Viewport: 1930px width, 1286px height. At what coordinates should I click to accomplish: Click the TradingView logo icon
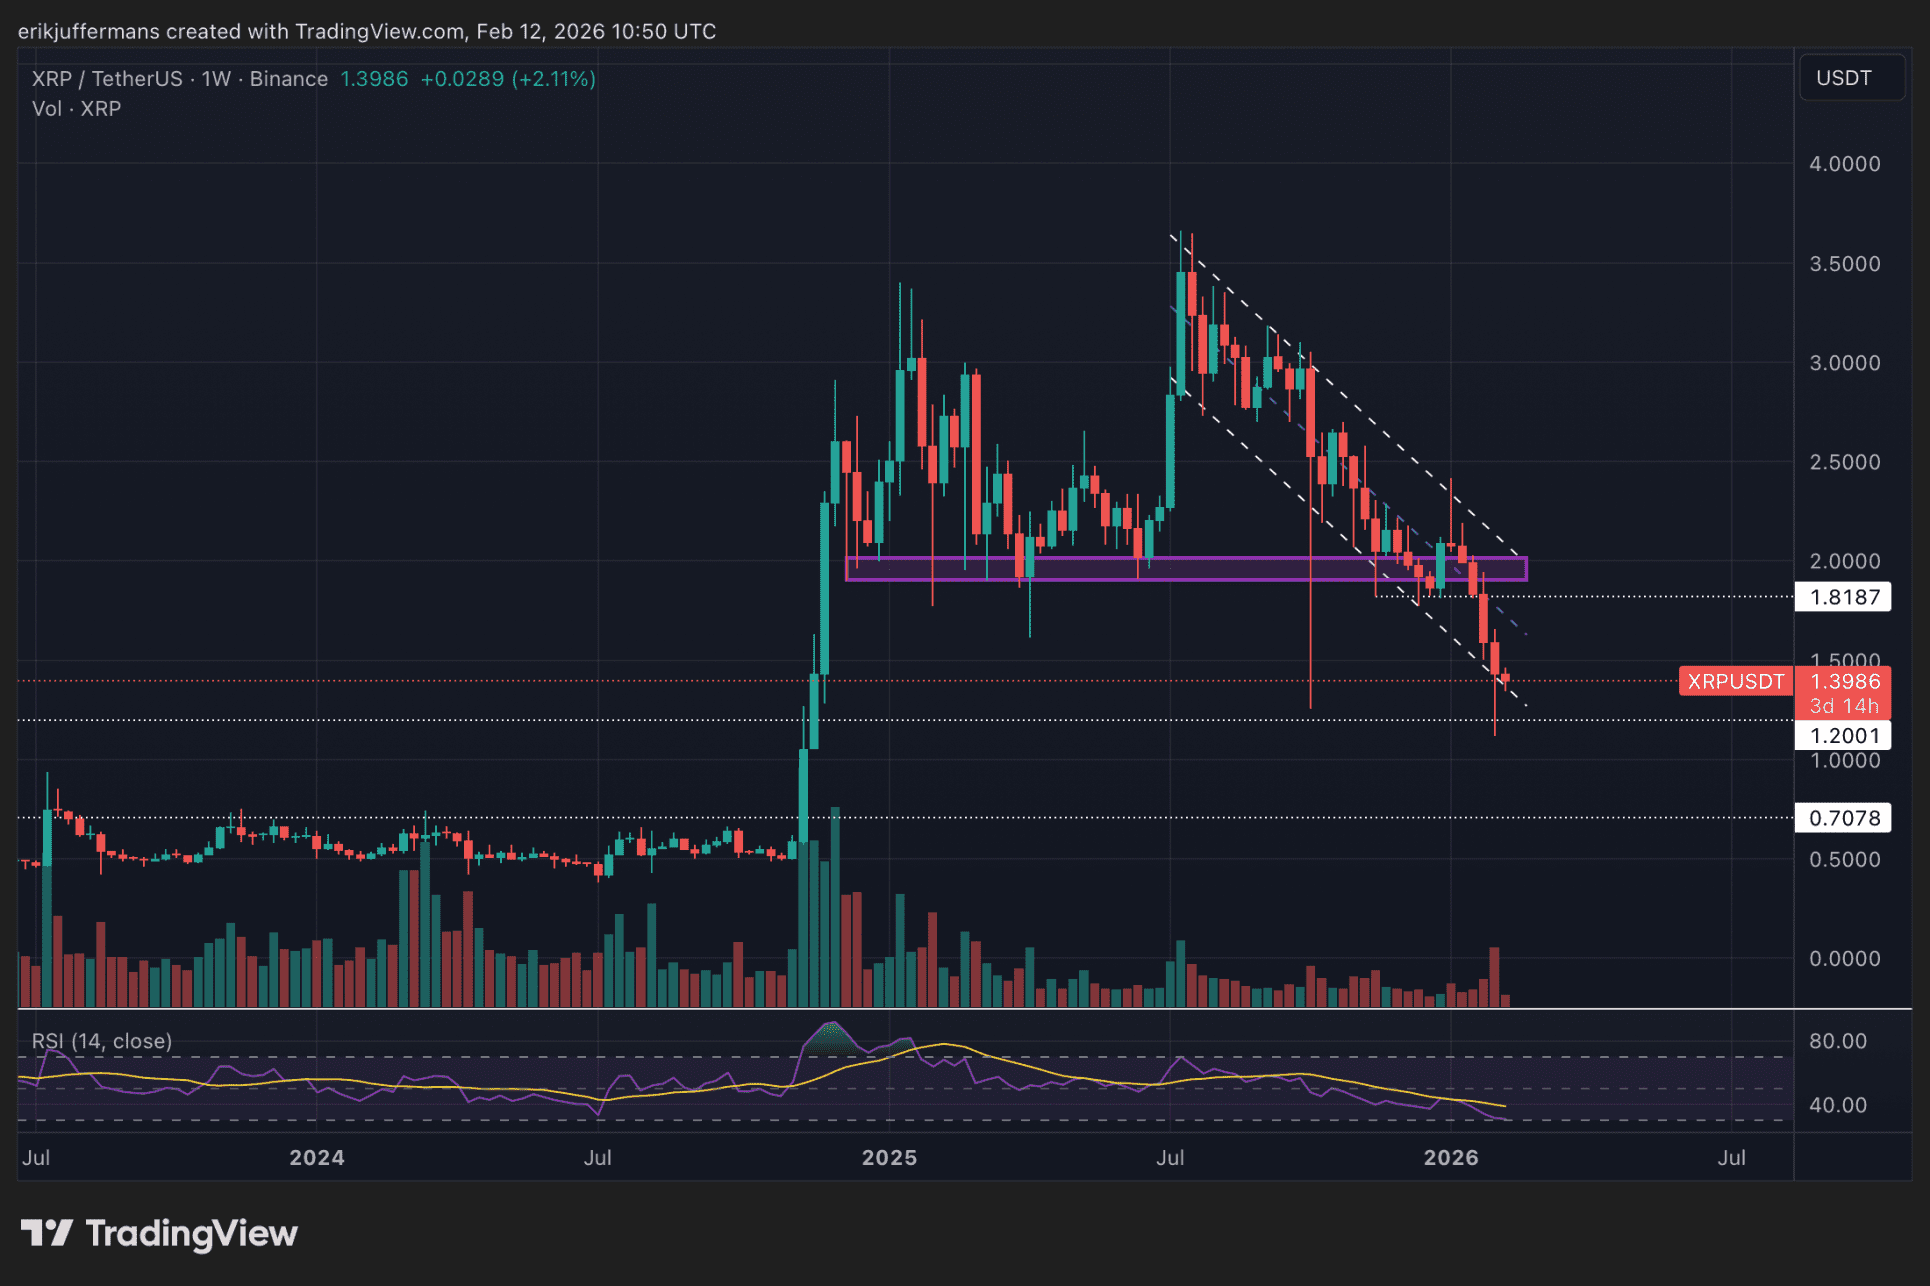(46, 1233)
